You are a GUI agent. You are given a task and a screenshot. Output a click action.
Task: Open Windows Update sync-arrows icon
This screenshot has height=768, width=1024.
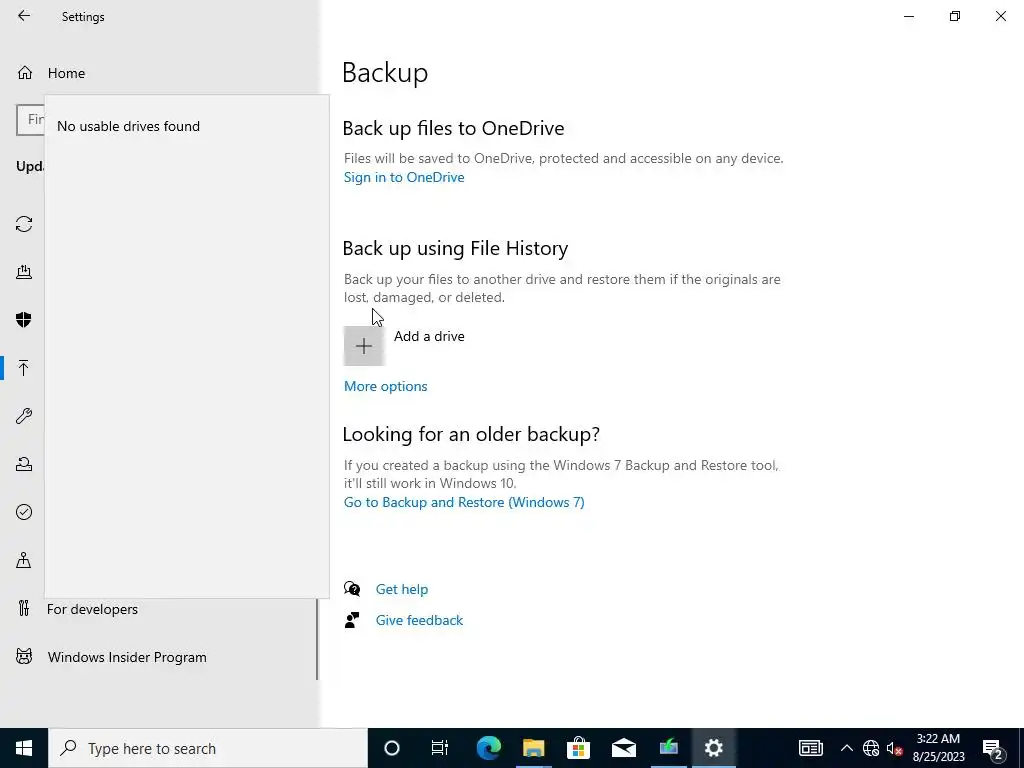[24, 224]
